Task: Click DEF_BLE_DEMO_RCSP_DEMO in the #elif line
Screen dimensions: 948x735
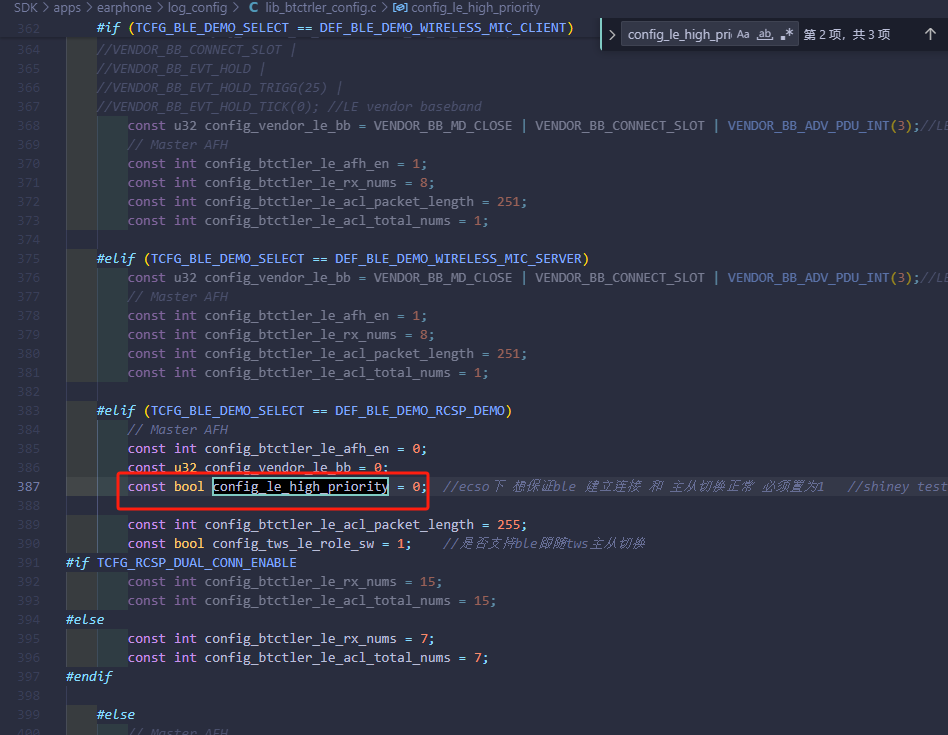Action: point(420,411)
